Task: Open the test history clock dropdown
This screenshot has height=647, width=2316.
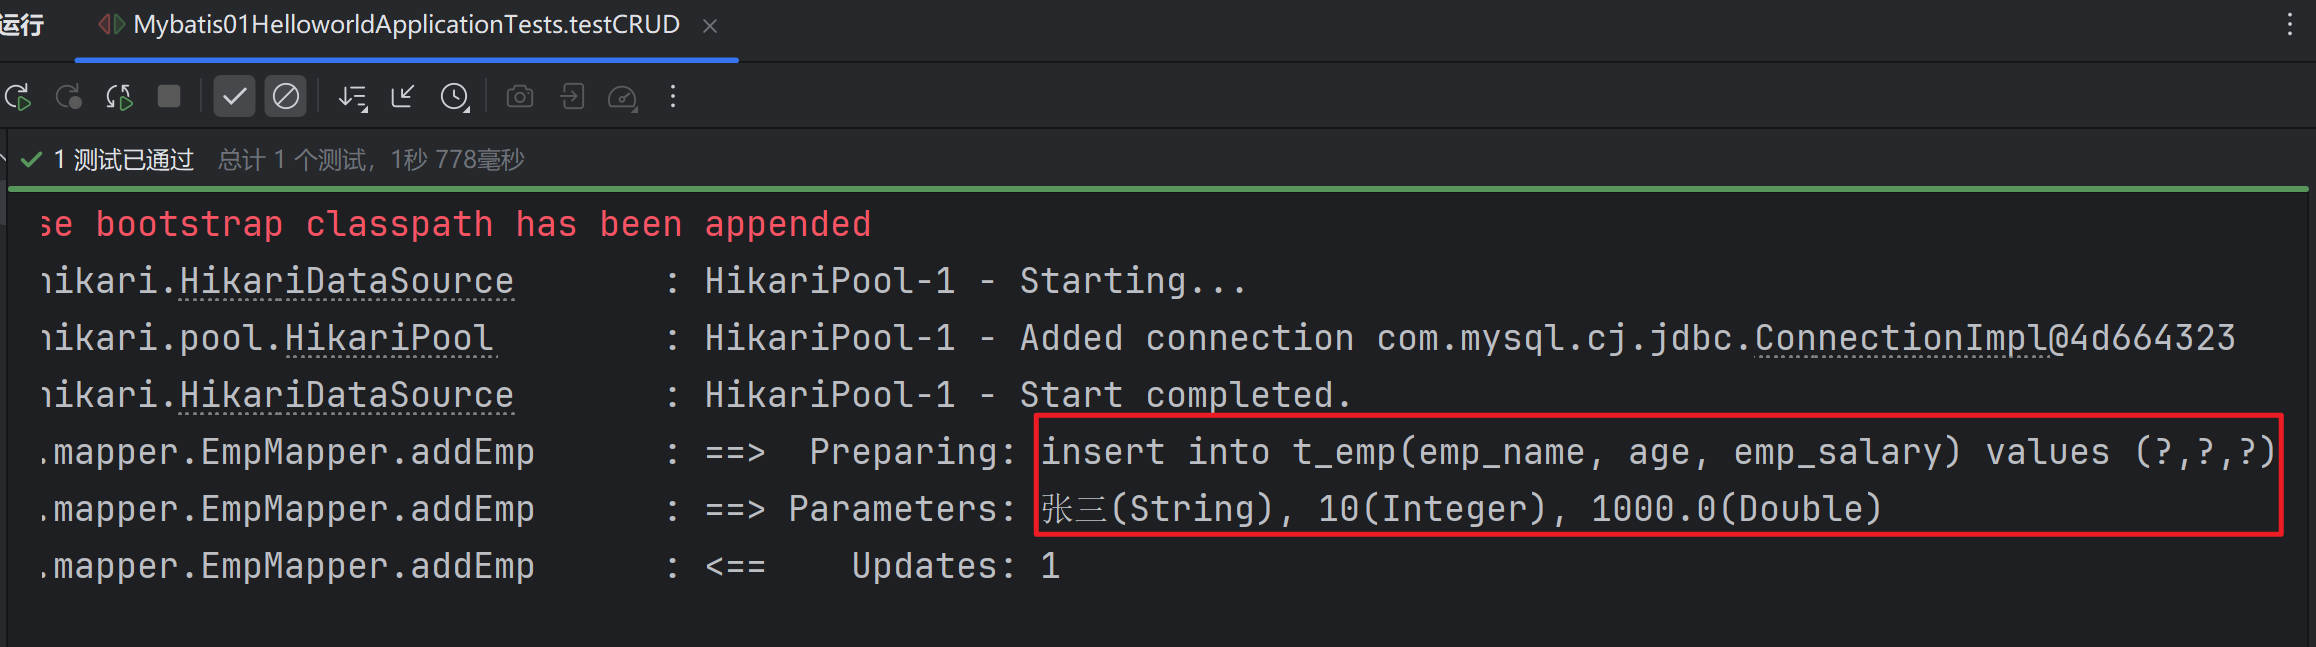Action: click(x=455, y=97)
